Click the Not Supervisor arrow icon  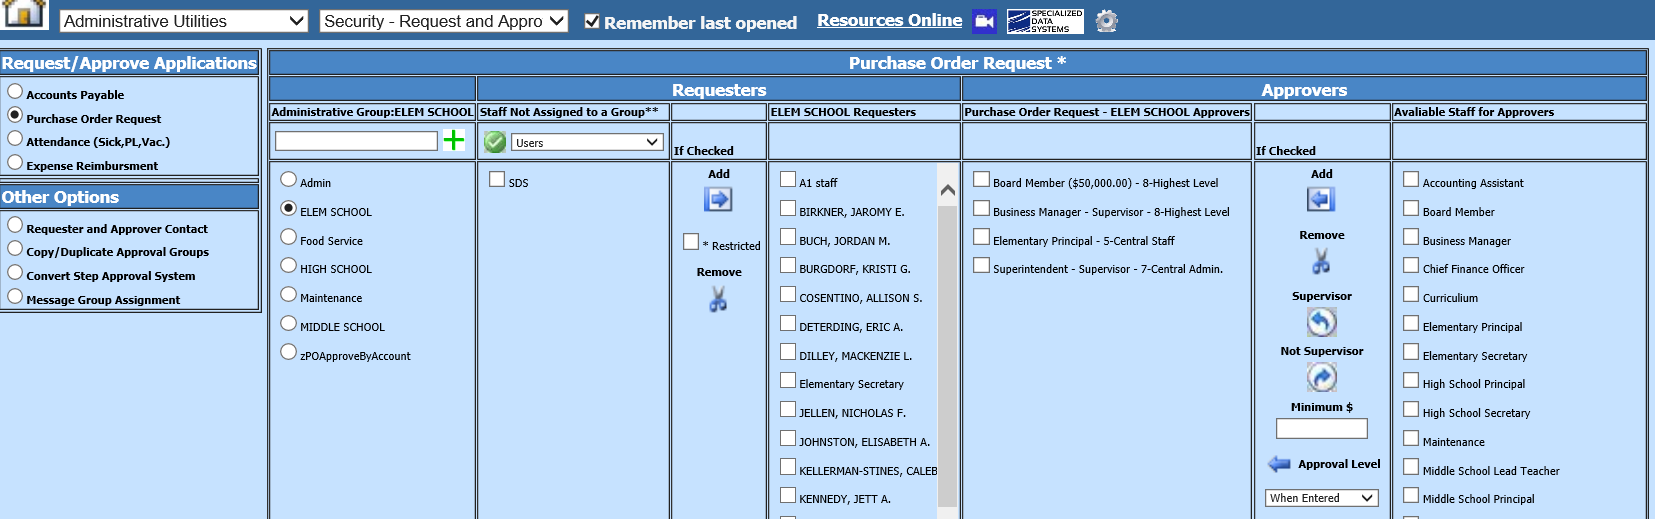click(x=1321, y=377)
